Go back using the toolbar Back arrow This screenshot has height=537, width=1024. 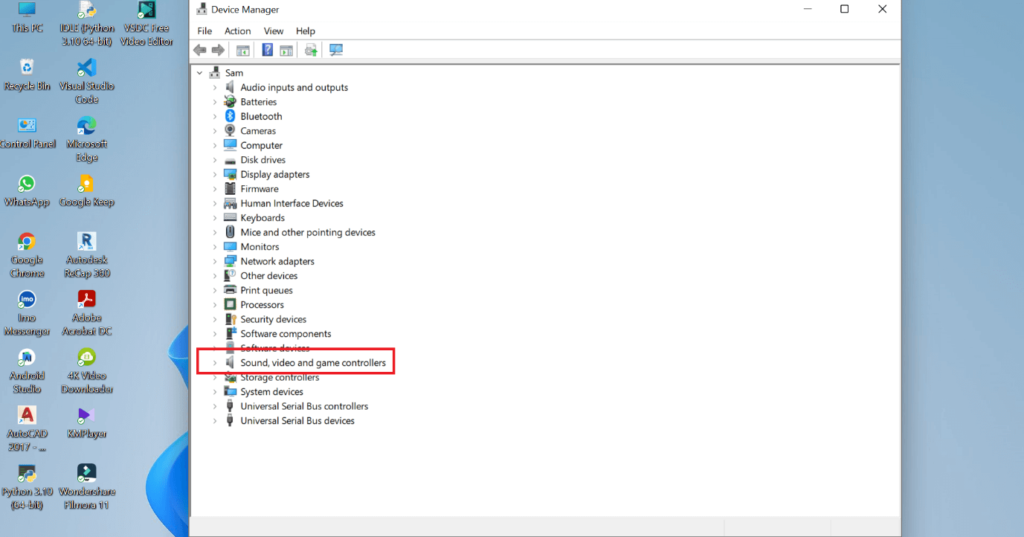tap(200, 50)
